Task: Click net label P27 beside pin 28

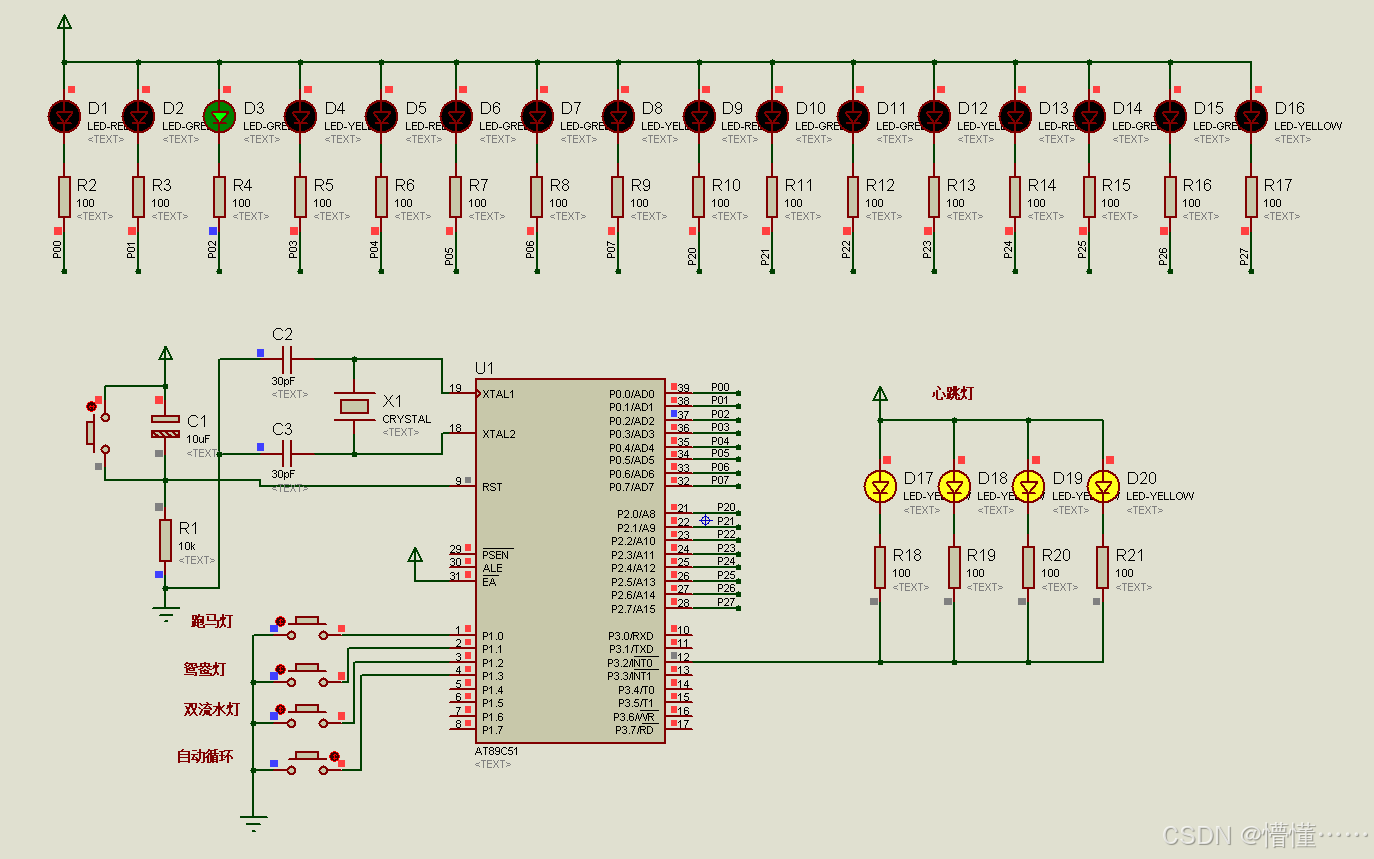Action: click(x=726, y=602)
